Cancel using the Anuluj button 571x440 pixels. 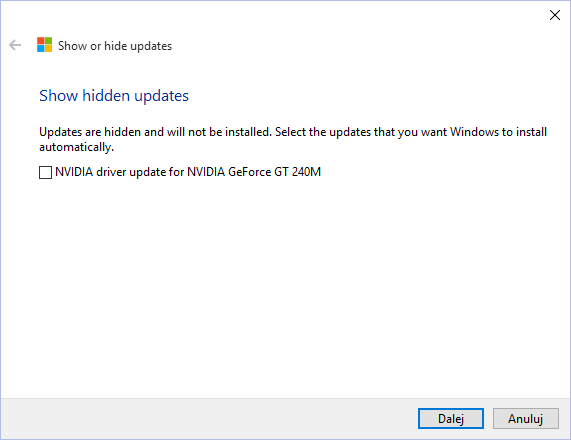(525, 419)
